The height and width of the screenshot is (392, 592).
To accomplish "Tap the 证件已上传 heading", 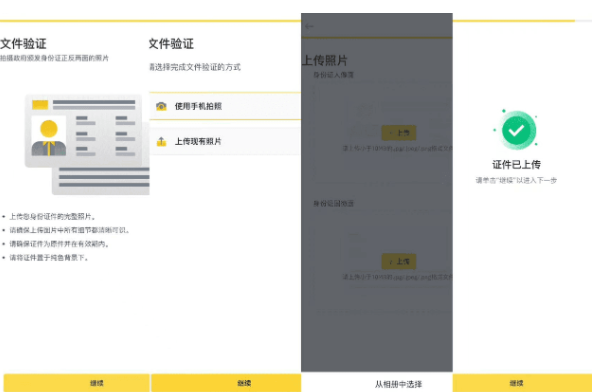I will point(516,165).
